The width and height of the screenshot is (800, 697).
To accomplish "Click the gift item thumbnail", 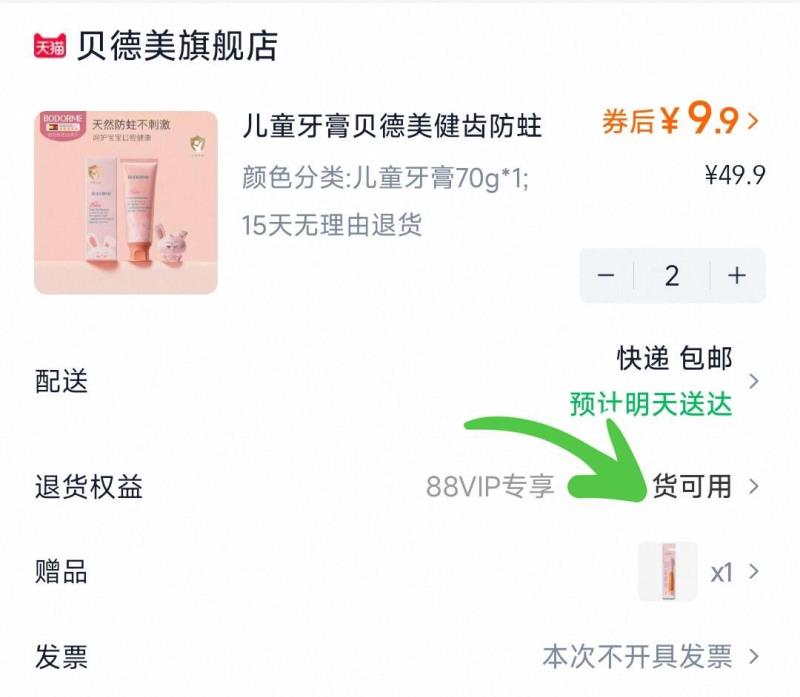I will point(671,572).
